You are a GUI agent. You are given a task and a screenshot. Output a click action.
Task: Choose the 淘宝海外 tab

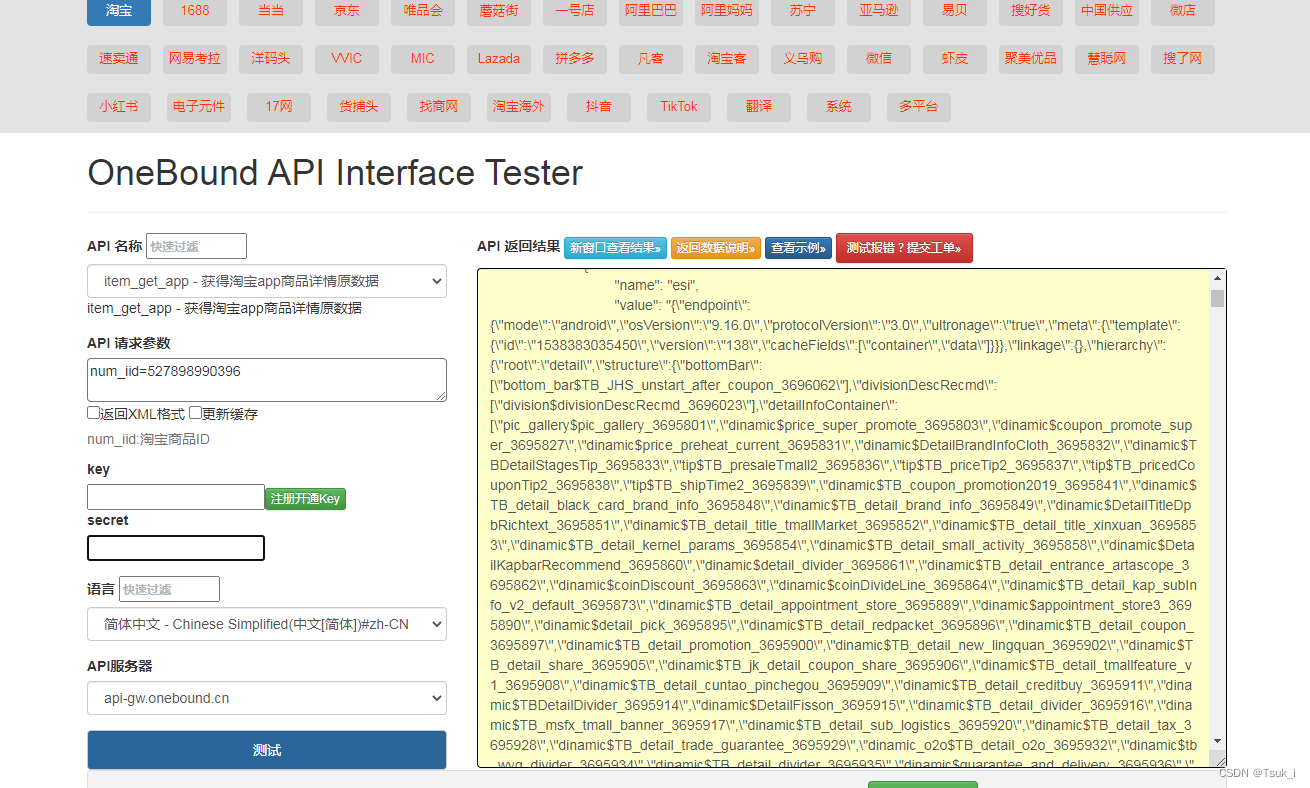[x=519, y=107]
